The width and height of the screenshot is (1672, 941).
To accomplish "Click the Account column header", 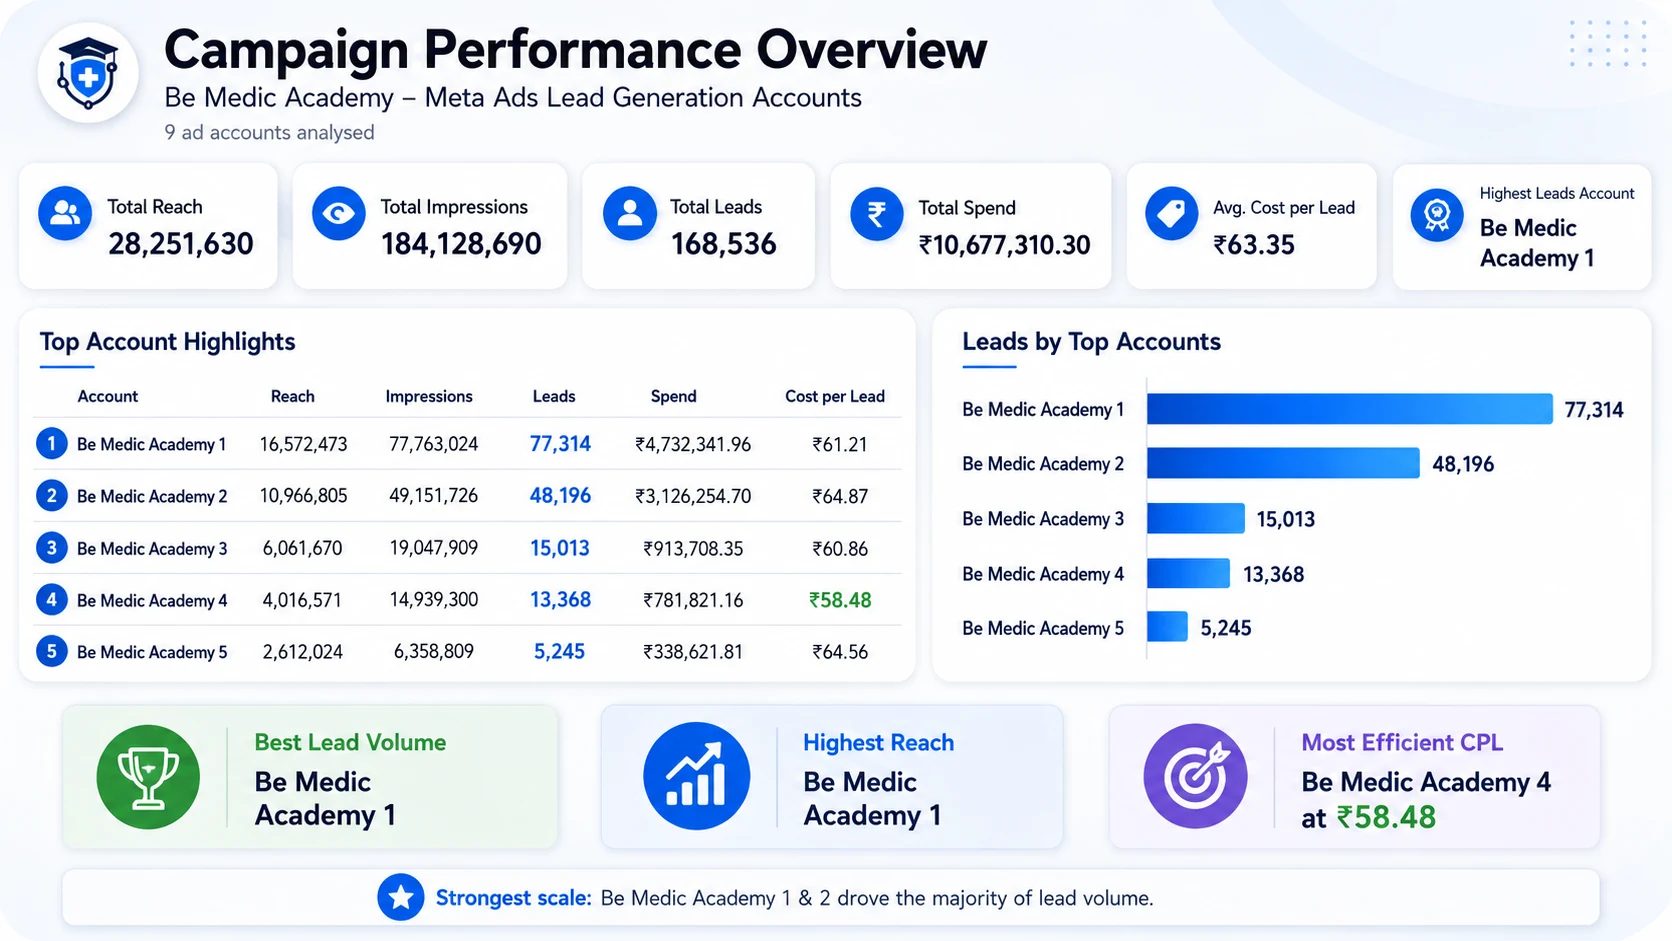I will 107,396.
